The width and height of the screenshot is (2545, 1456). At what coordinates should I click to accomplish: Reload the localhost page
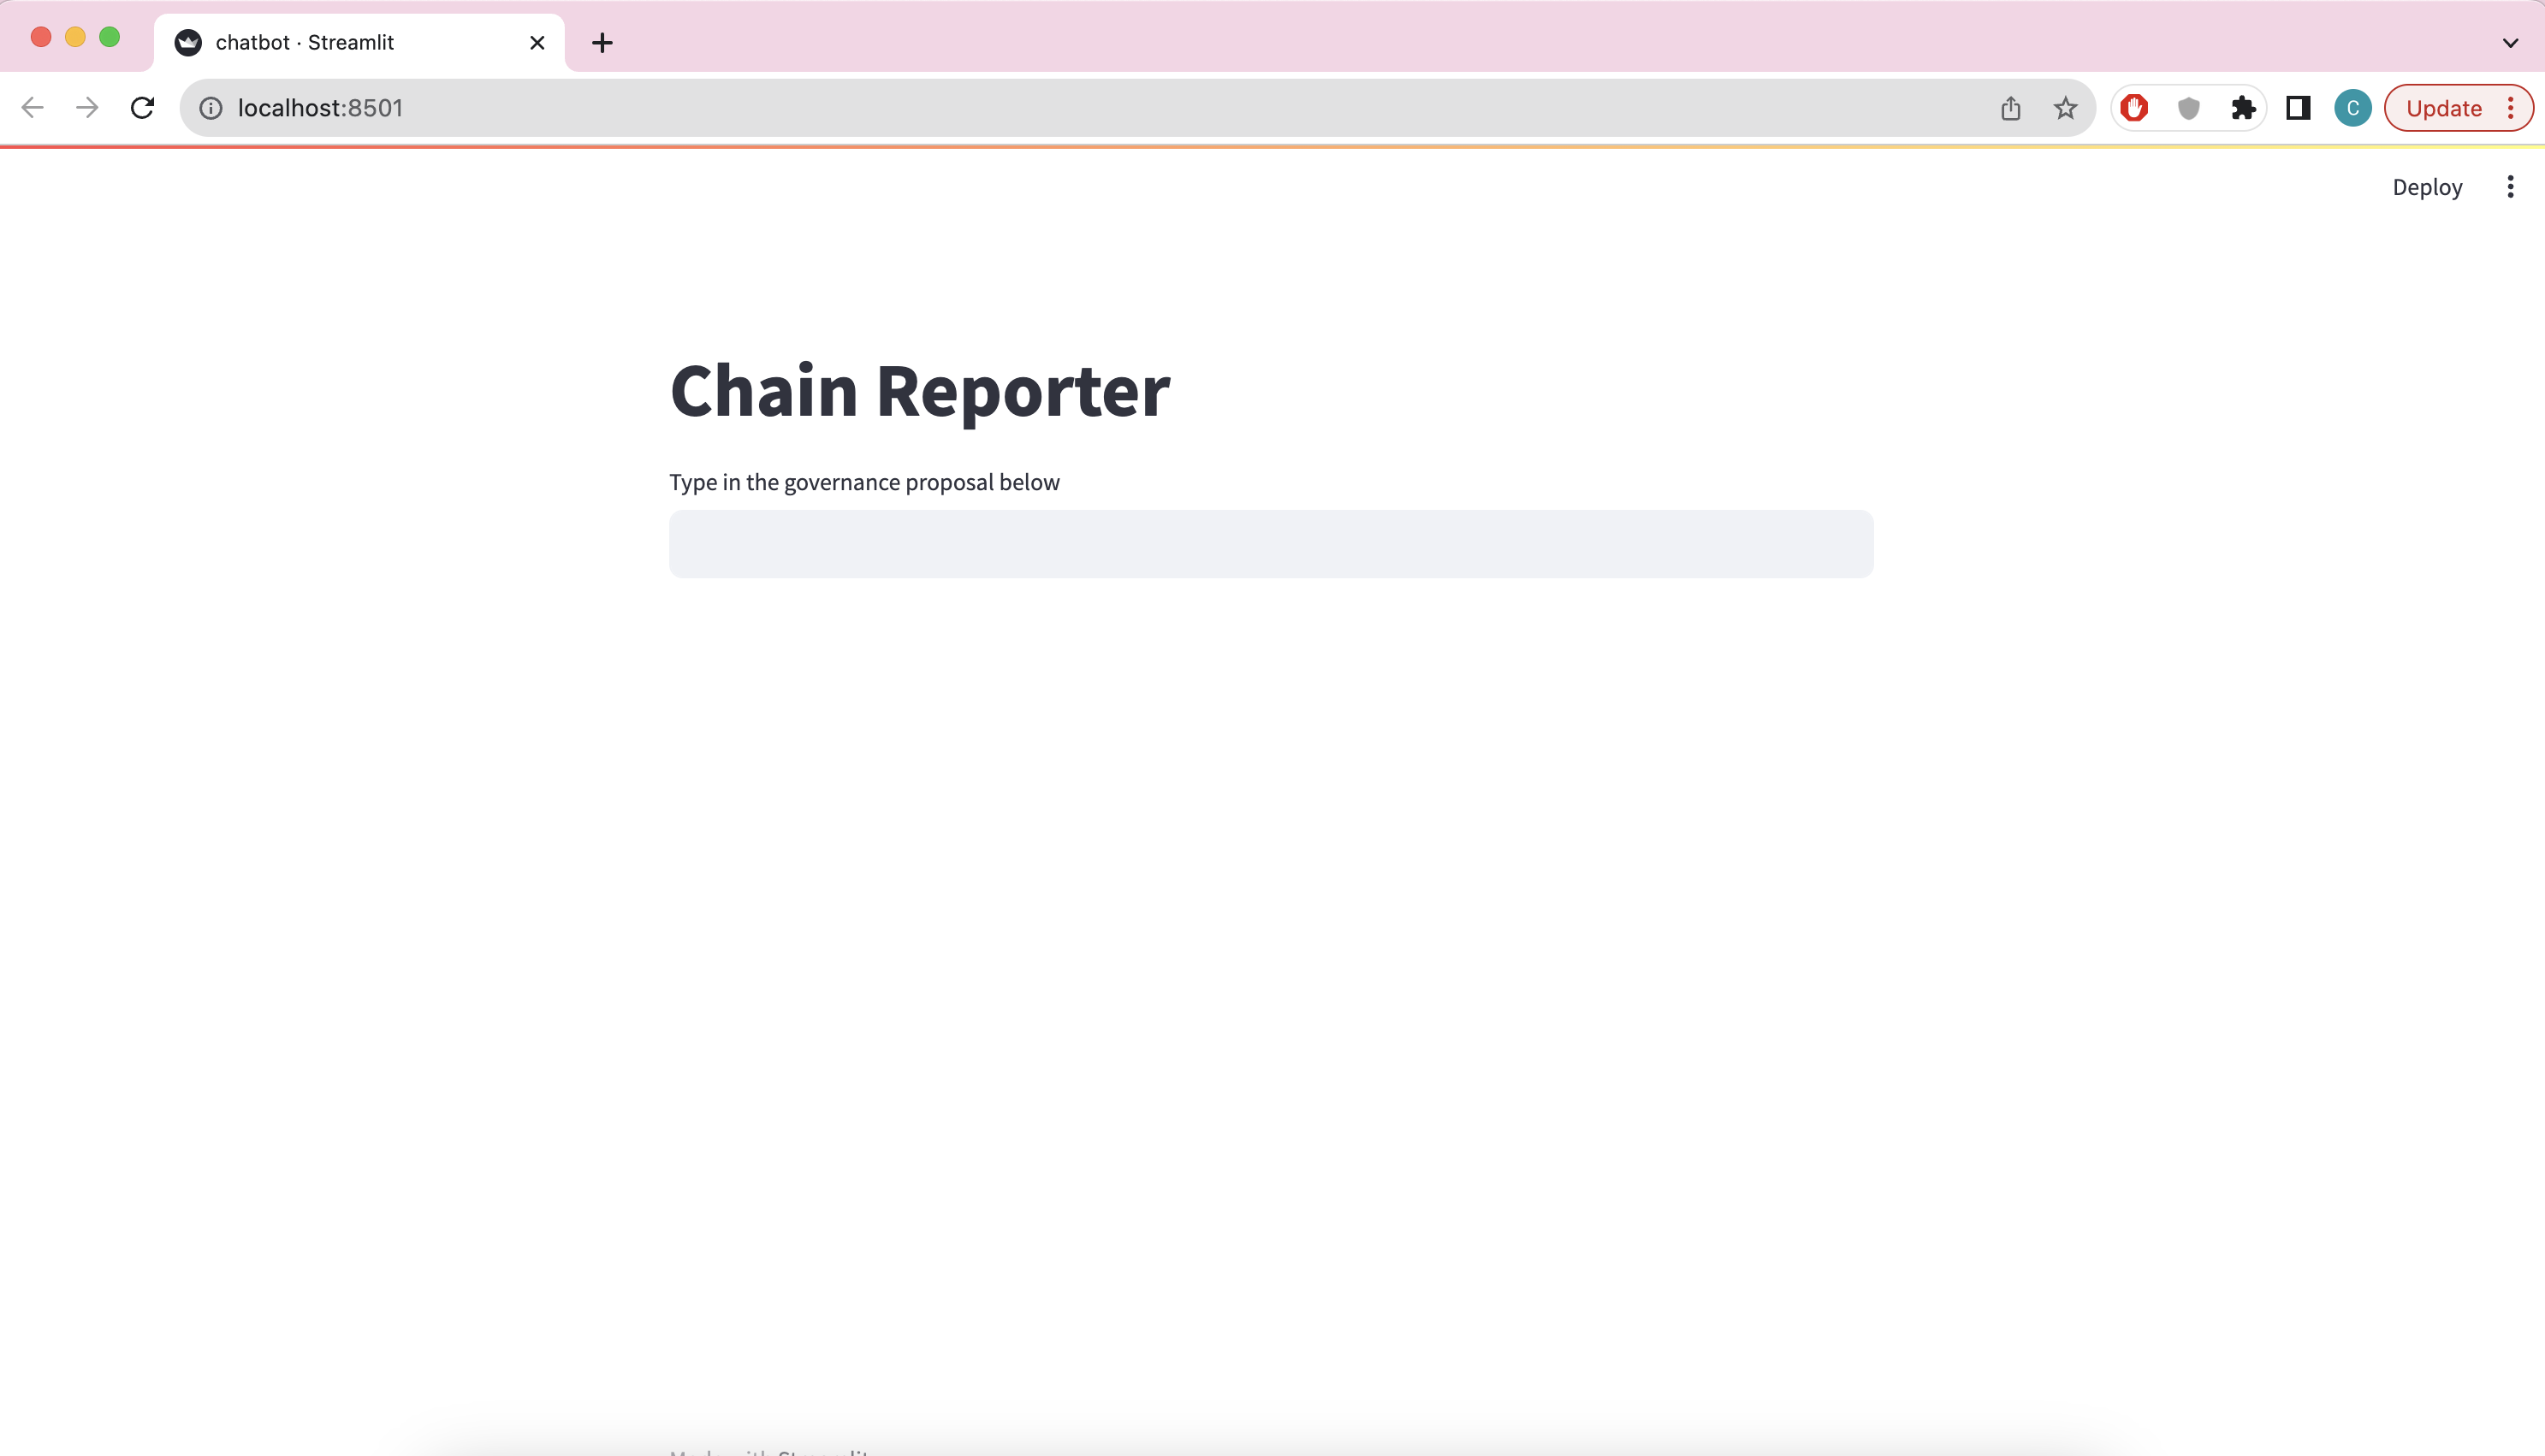143,108
